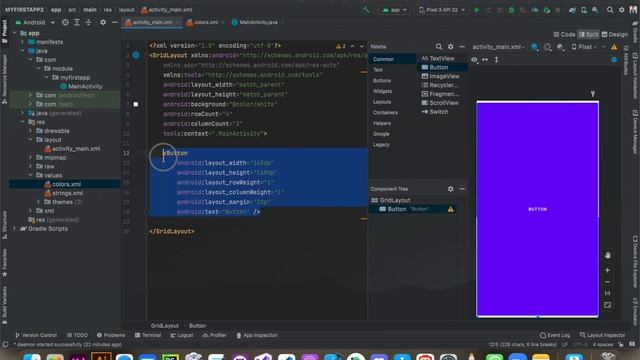Open the Event Log

[x=555, y=335]
